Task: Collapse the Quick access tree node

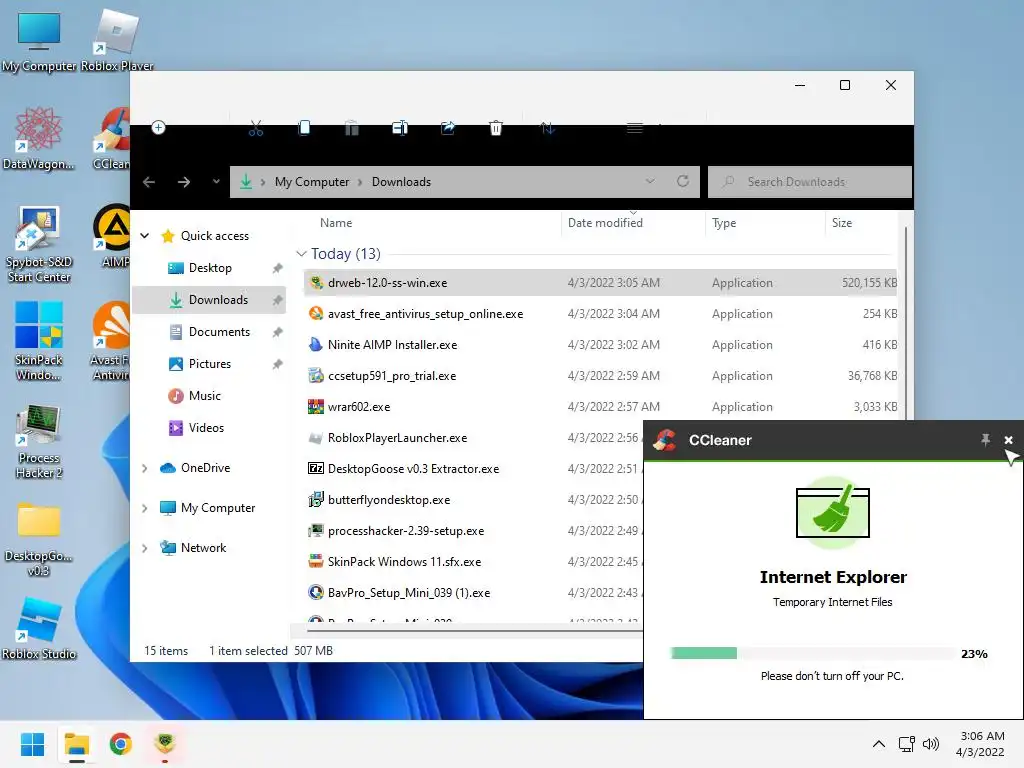Action: tap(144, 236)
